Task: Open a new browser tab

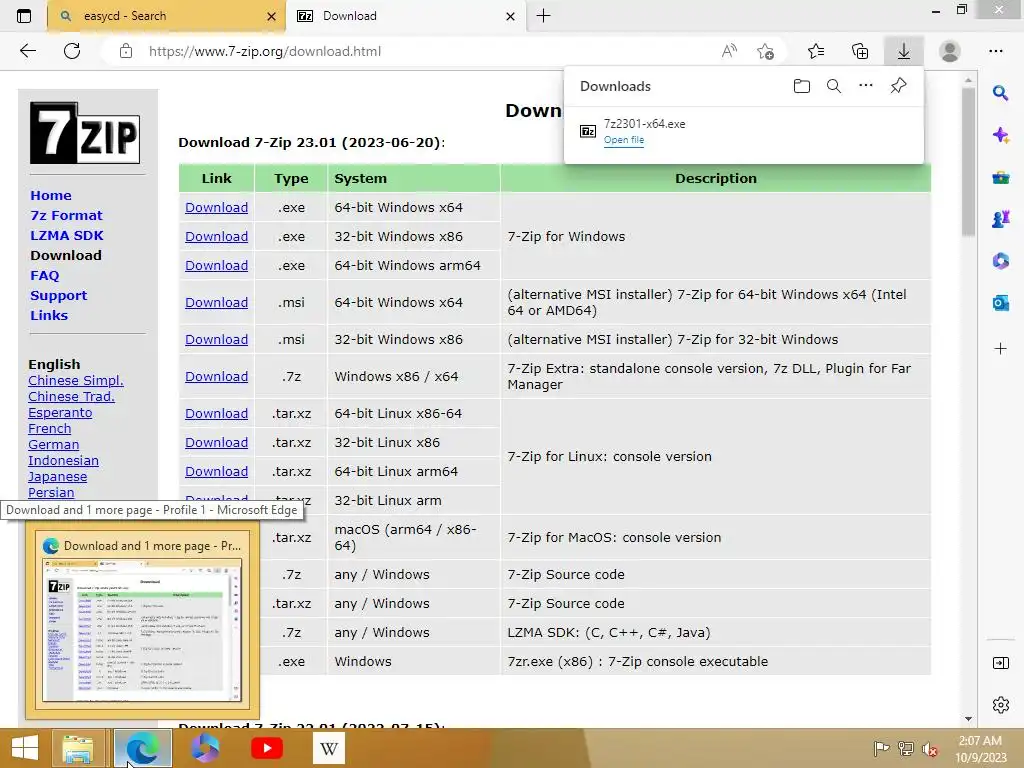Action: pyautogui.click(x=543, y=16)
